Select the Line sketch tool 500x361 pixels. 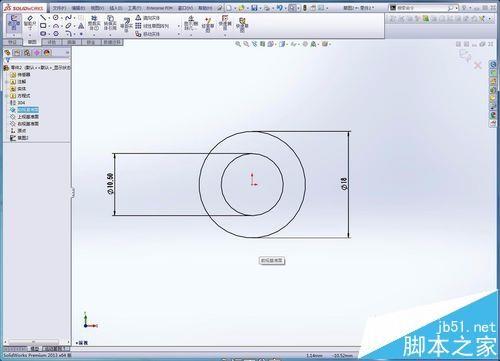pos(43,17)
